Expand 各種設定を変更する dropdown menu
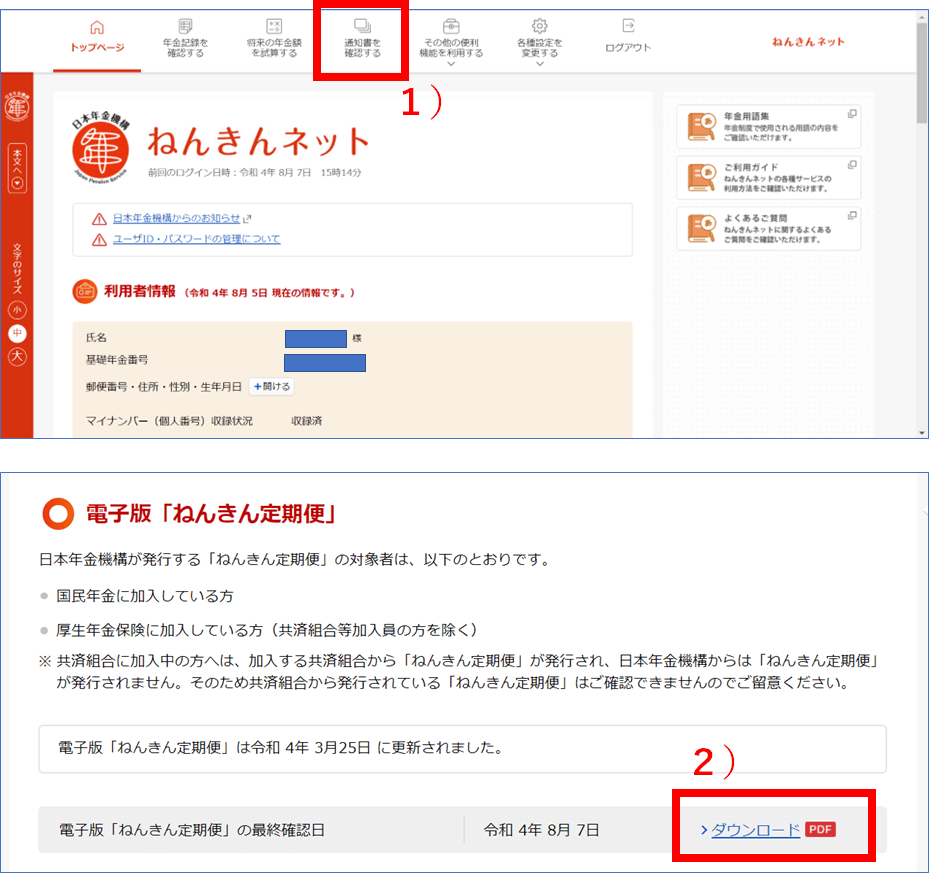The image size is (929, 873). pyautogui.click(x=539, y=43)
